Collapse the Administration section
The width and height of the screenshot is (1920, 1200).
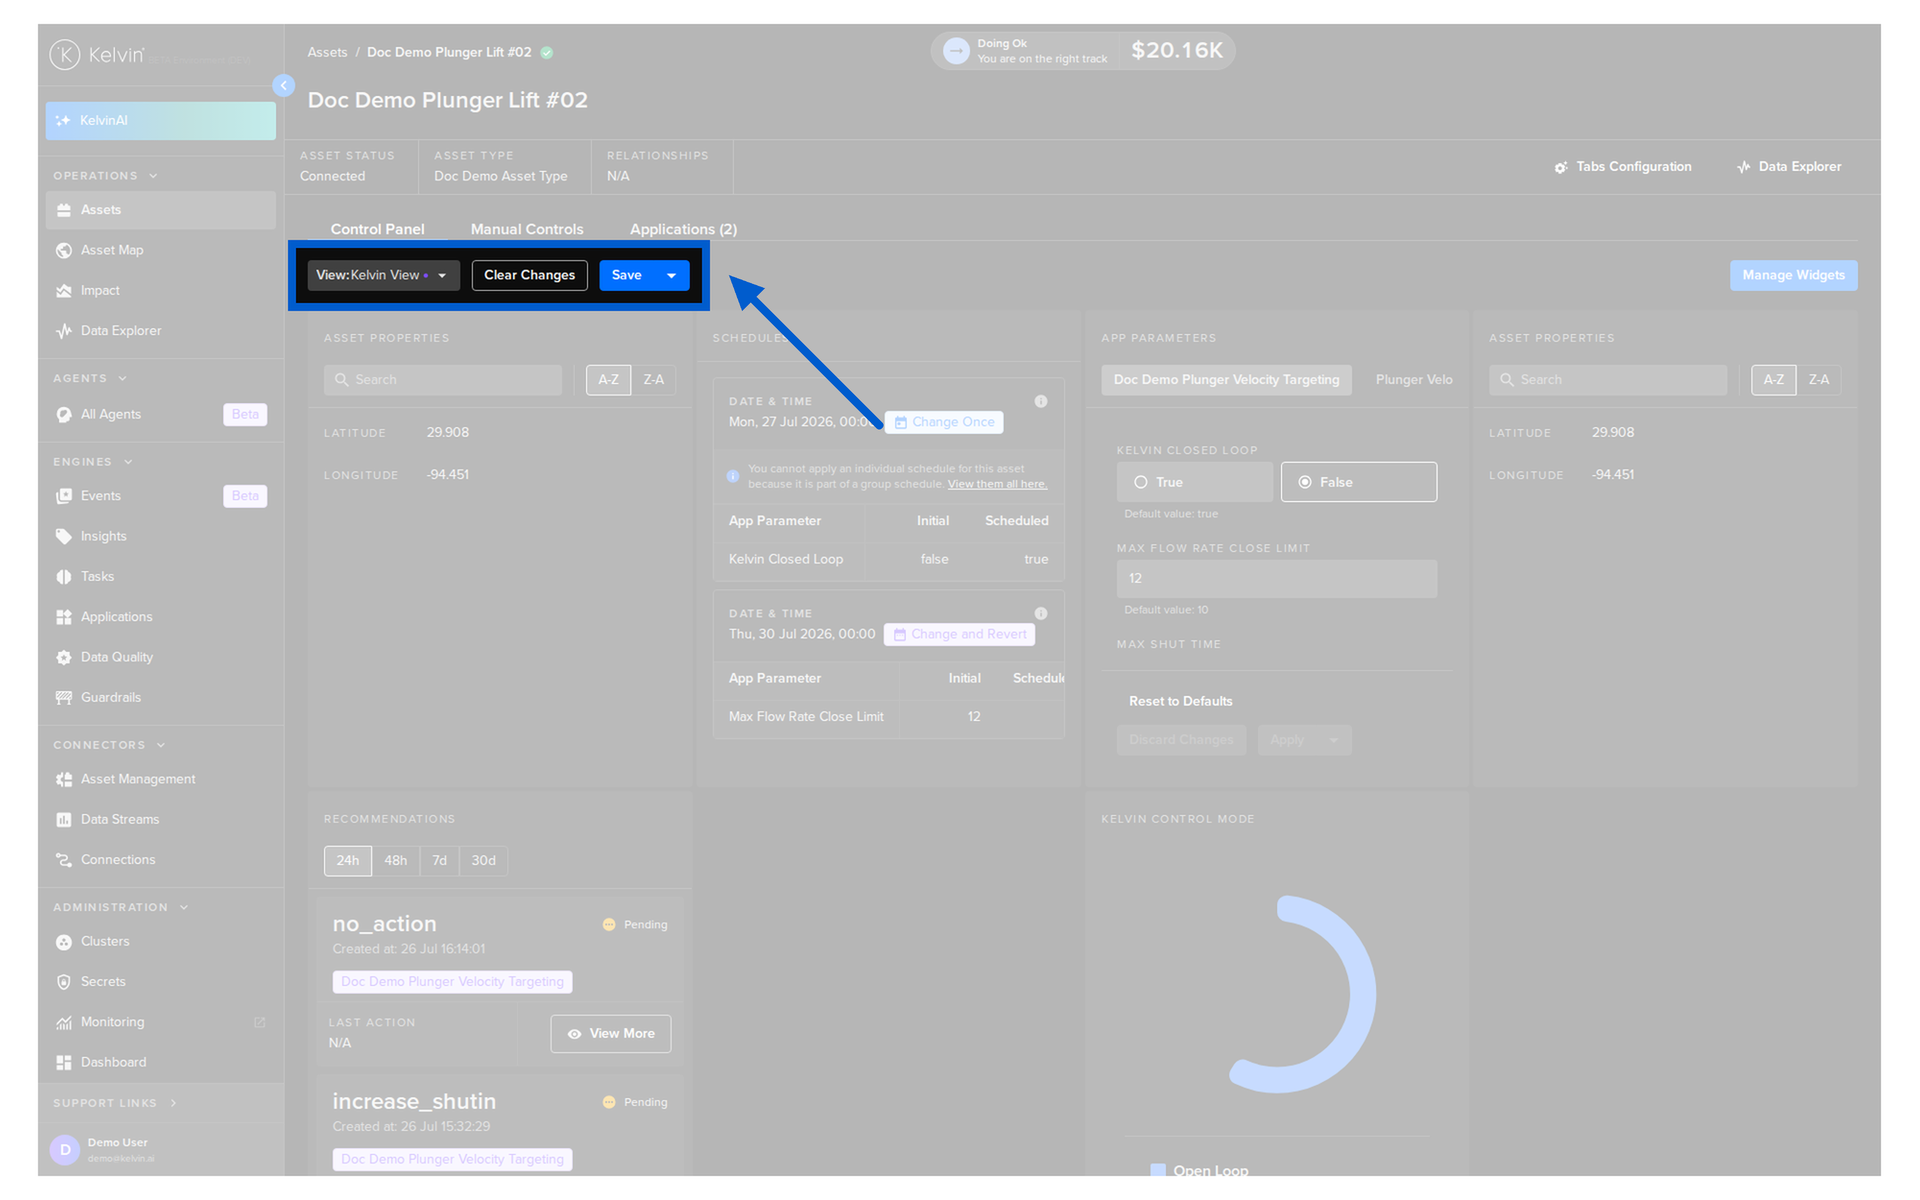click(x=184, y=908)
